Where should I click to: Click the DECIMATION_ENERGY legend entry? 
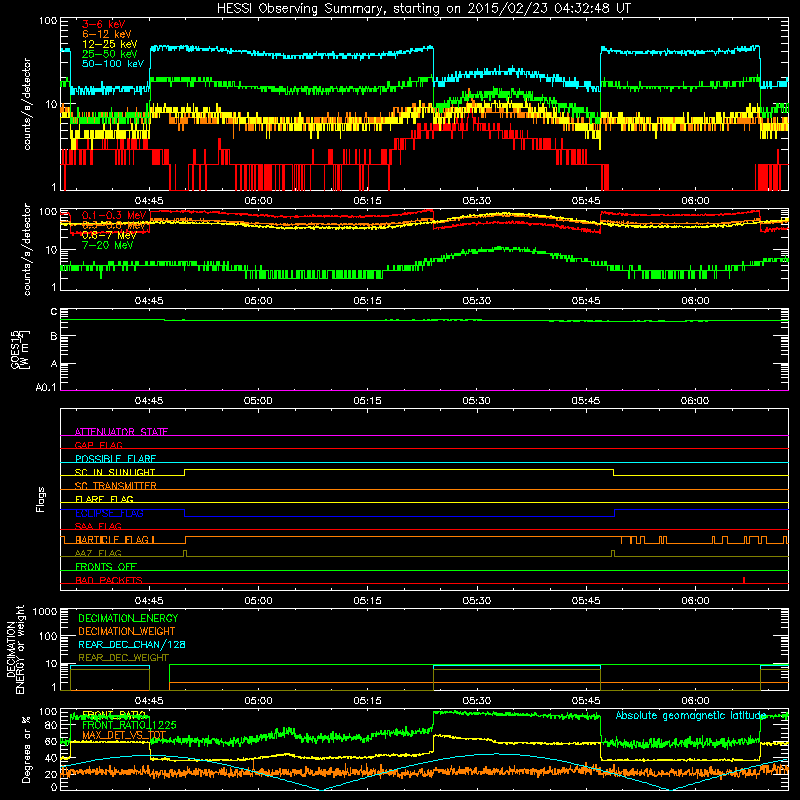[x=128, y=618]
